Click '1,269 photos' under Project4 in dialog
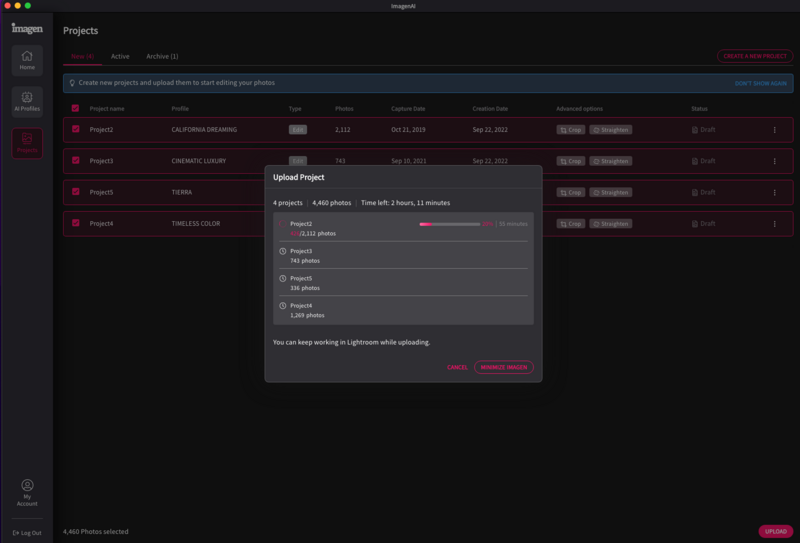The width and height of the screenshot is (800, 543). [307, 315]
